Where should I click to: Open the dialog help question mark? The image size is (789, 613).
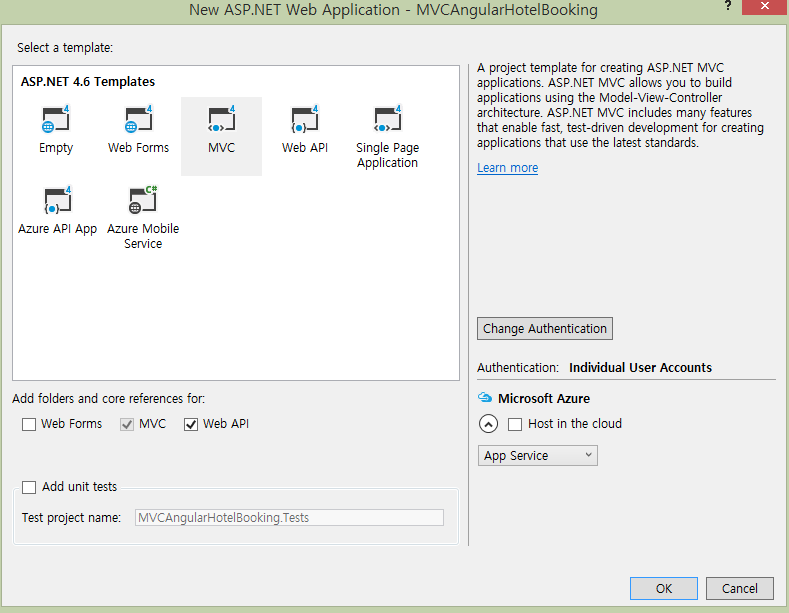point(728,6)
